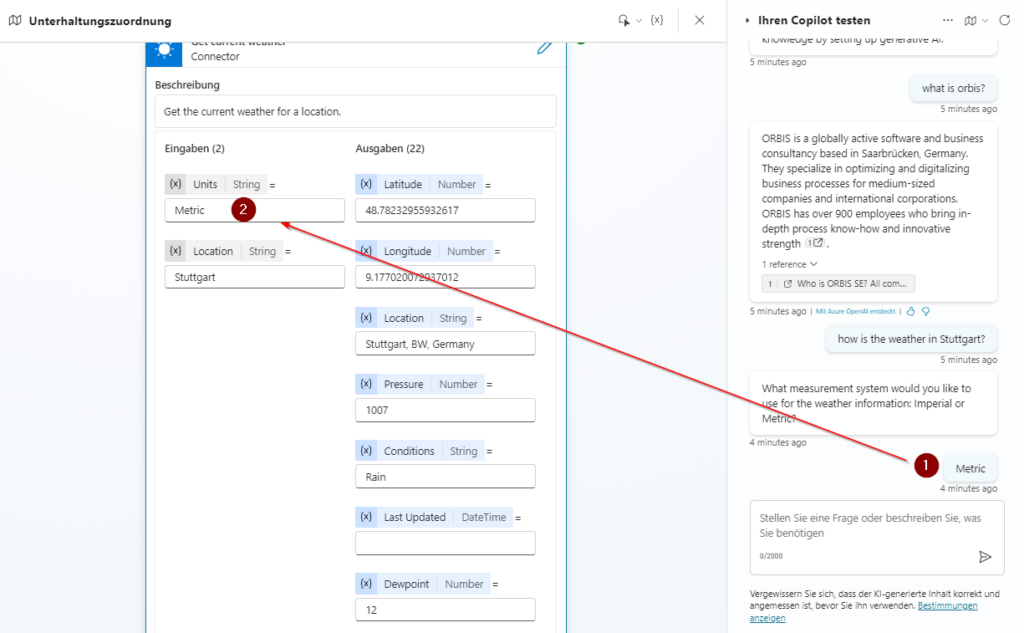Click the tracking icon in the top toolbar

pyautogui.click(x=623, y=19)
